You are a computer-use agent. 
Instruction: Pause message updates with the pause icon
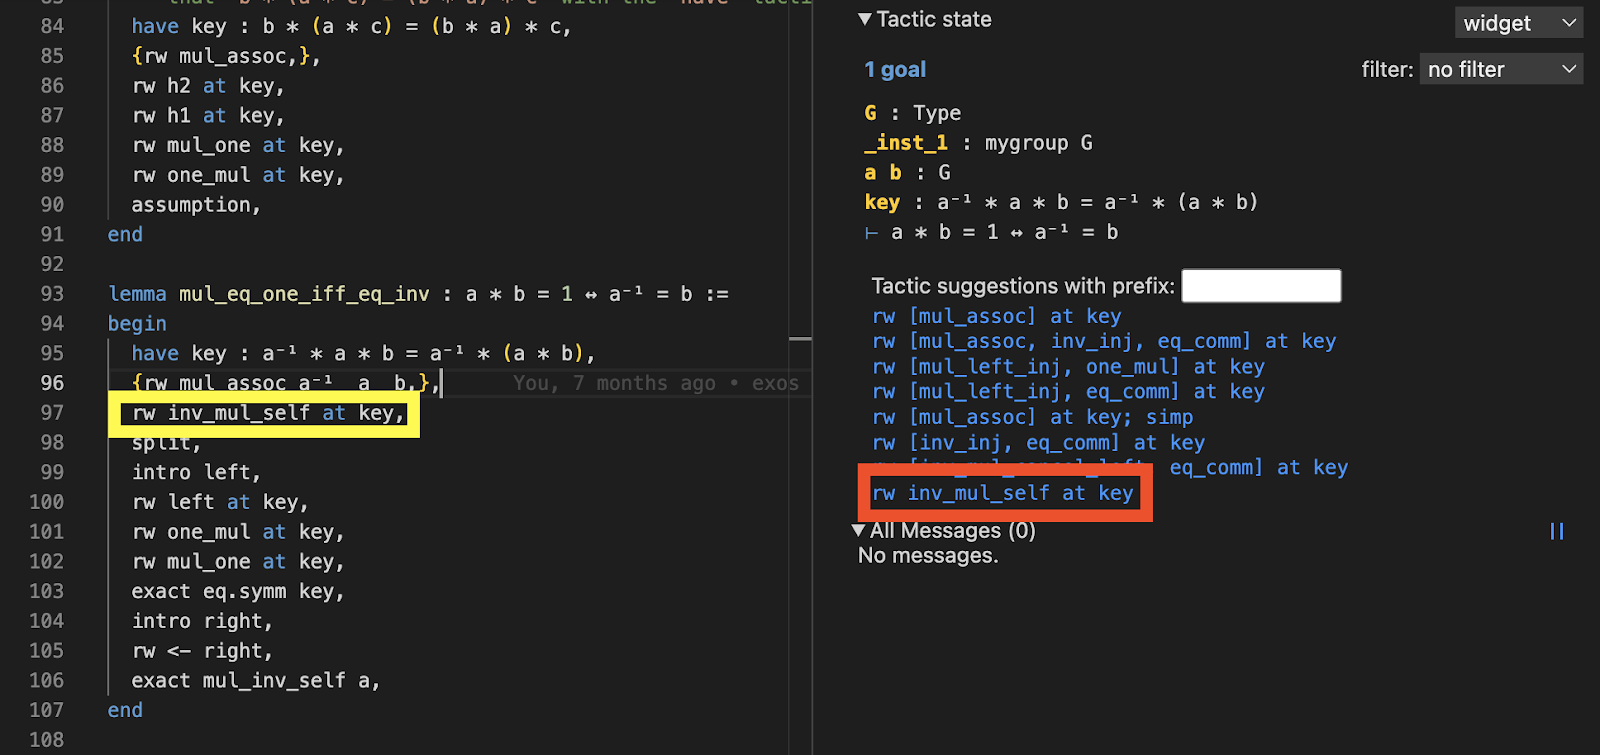tap(1556, 531)
